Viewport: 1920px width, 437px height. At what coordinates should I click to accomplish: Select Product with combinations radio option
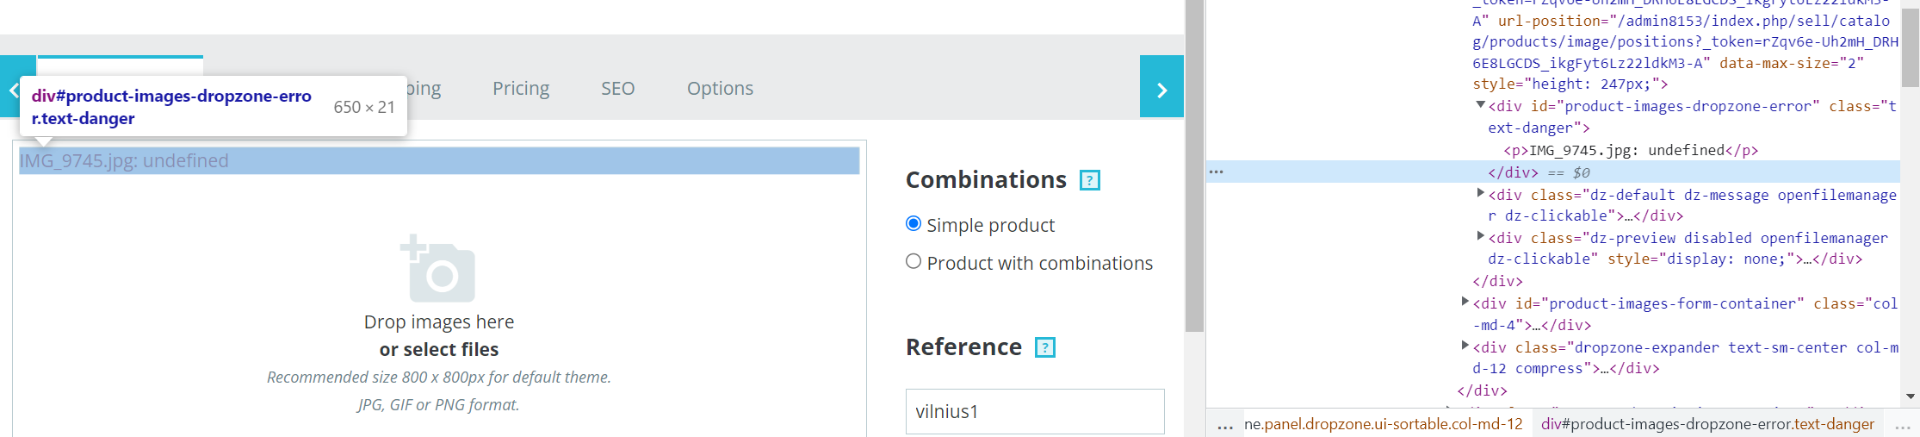coord(913,262)
